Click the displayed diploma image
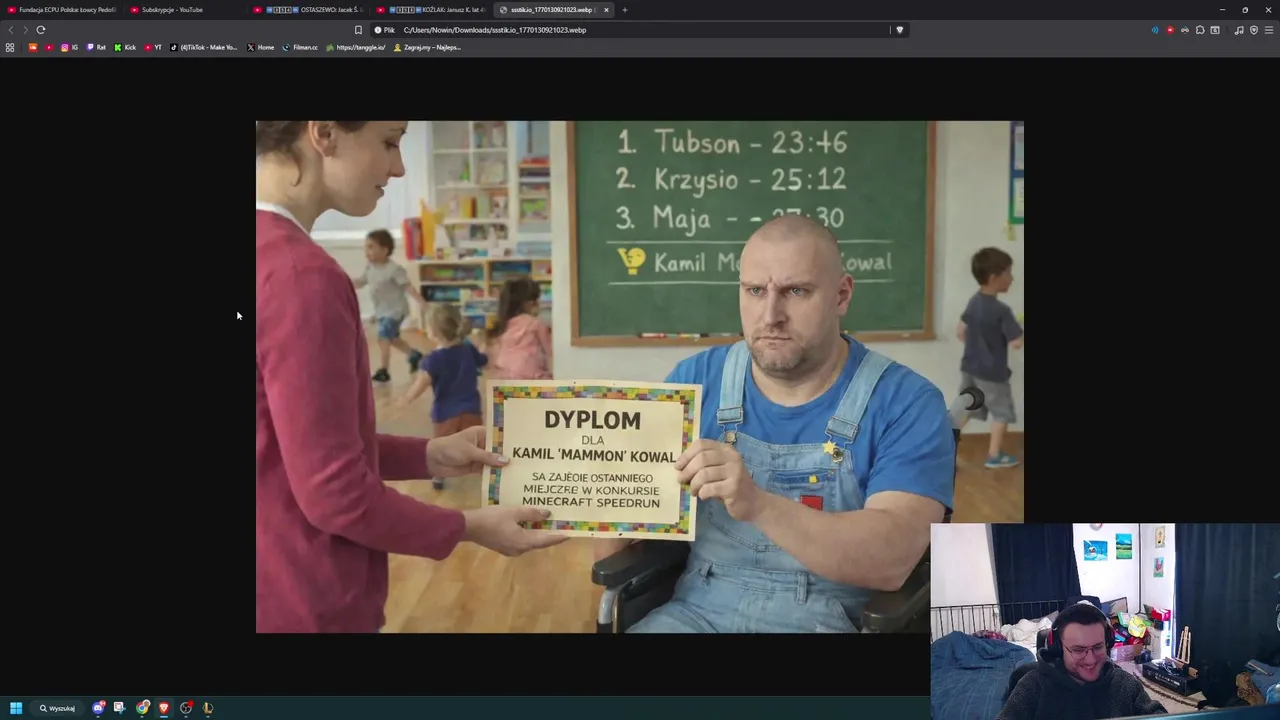1280x720 pixels. point(640,377)
